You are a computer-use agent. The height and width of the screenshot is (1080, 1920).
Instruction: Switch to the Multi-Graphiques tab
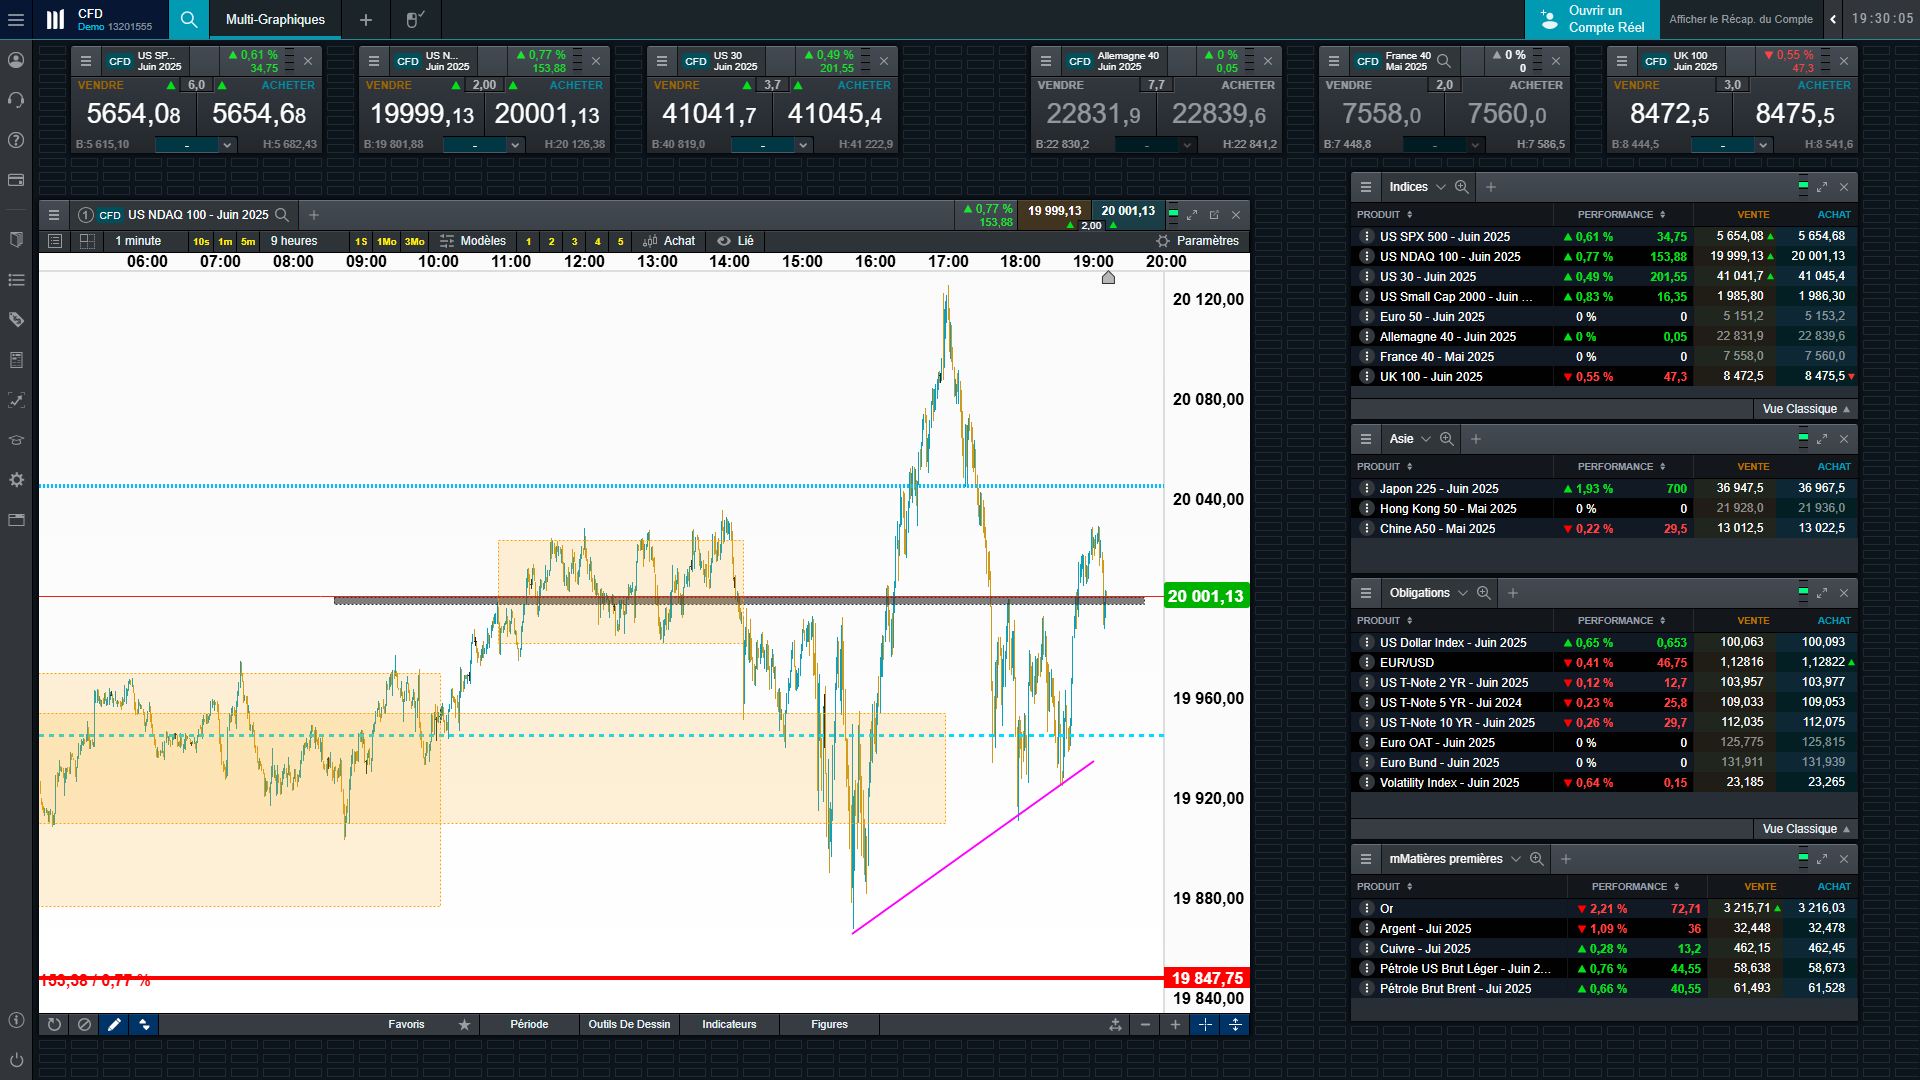pos(275,19)
